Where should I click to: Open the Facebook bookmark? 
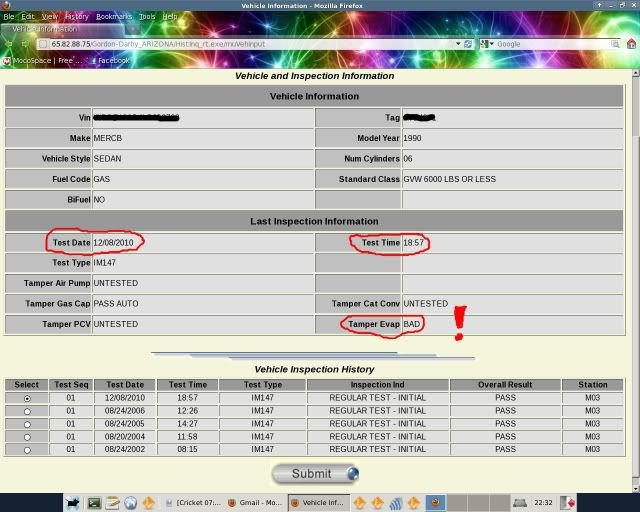[110, 60]
